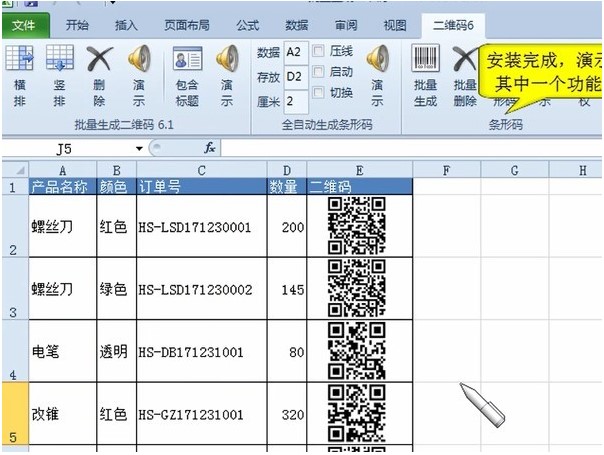Viewport: 604px width, 455px height.
Task: Switch to the 插入 tab
Action: coord(126,25)
